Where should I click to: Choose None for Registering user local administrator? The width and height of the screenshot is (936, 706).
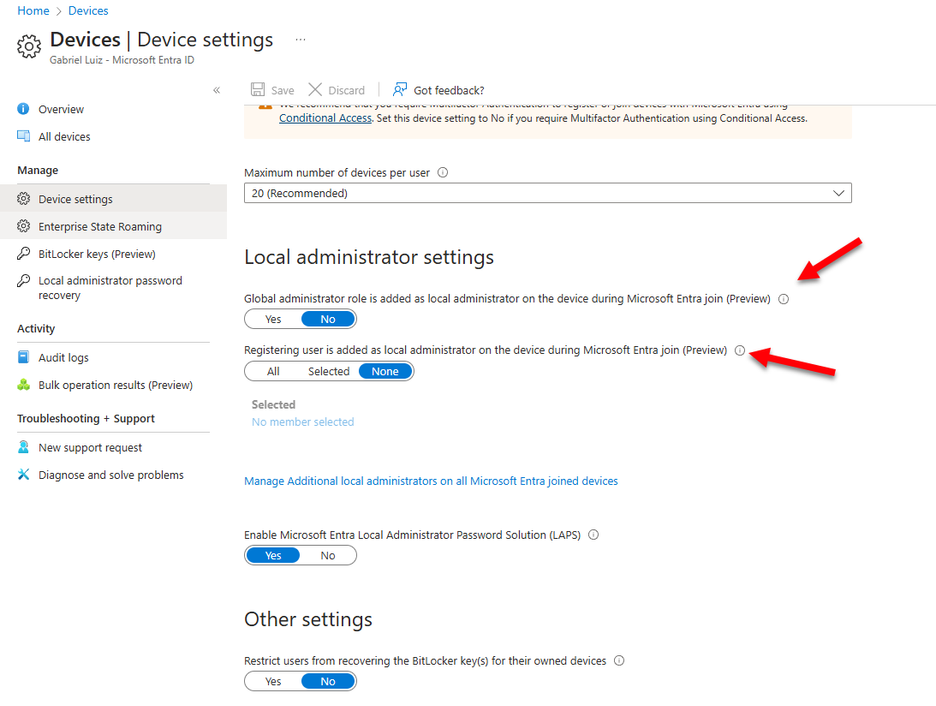385,371
